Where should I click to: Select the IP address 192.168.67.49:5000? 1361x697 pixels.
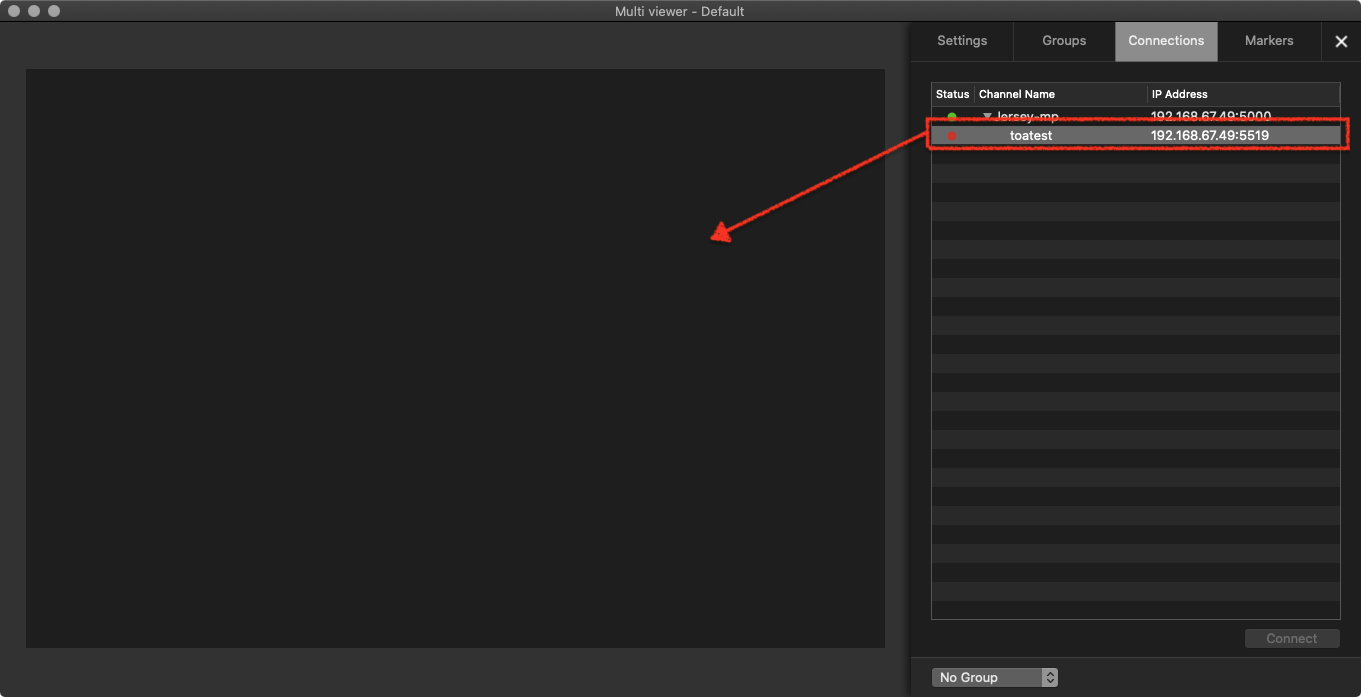click(1211, 116)
